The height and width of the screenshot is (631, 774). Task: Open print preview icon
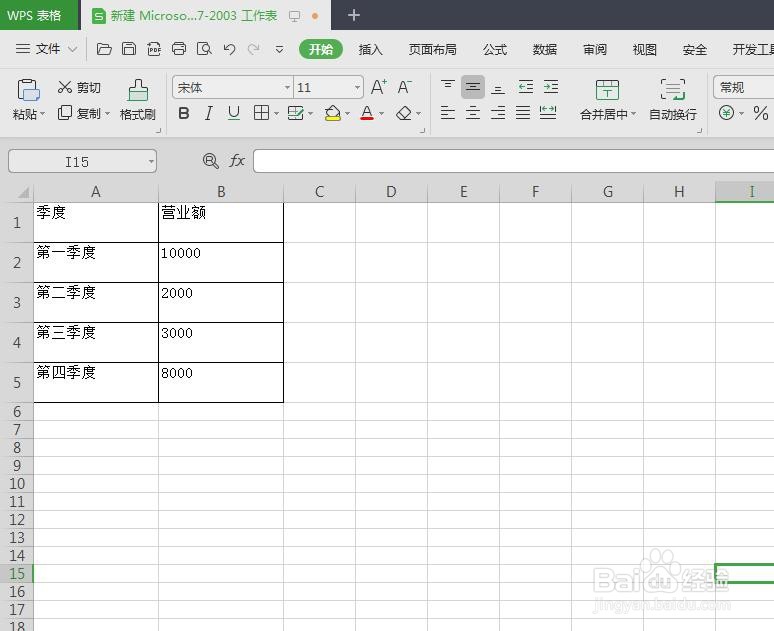[204, 49]
